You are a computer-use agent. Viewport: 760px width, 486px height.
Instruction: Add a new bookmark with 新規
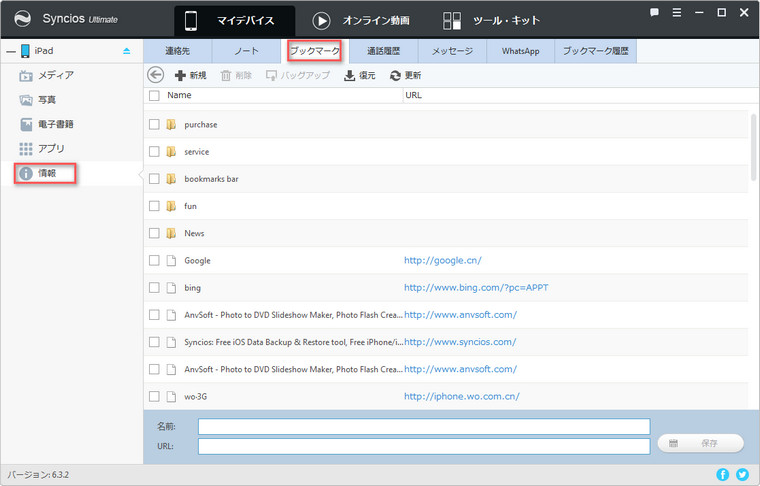(x=190, y=76)
